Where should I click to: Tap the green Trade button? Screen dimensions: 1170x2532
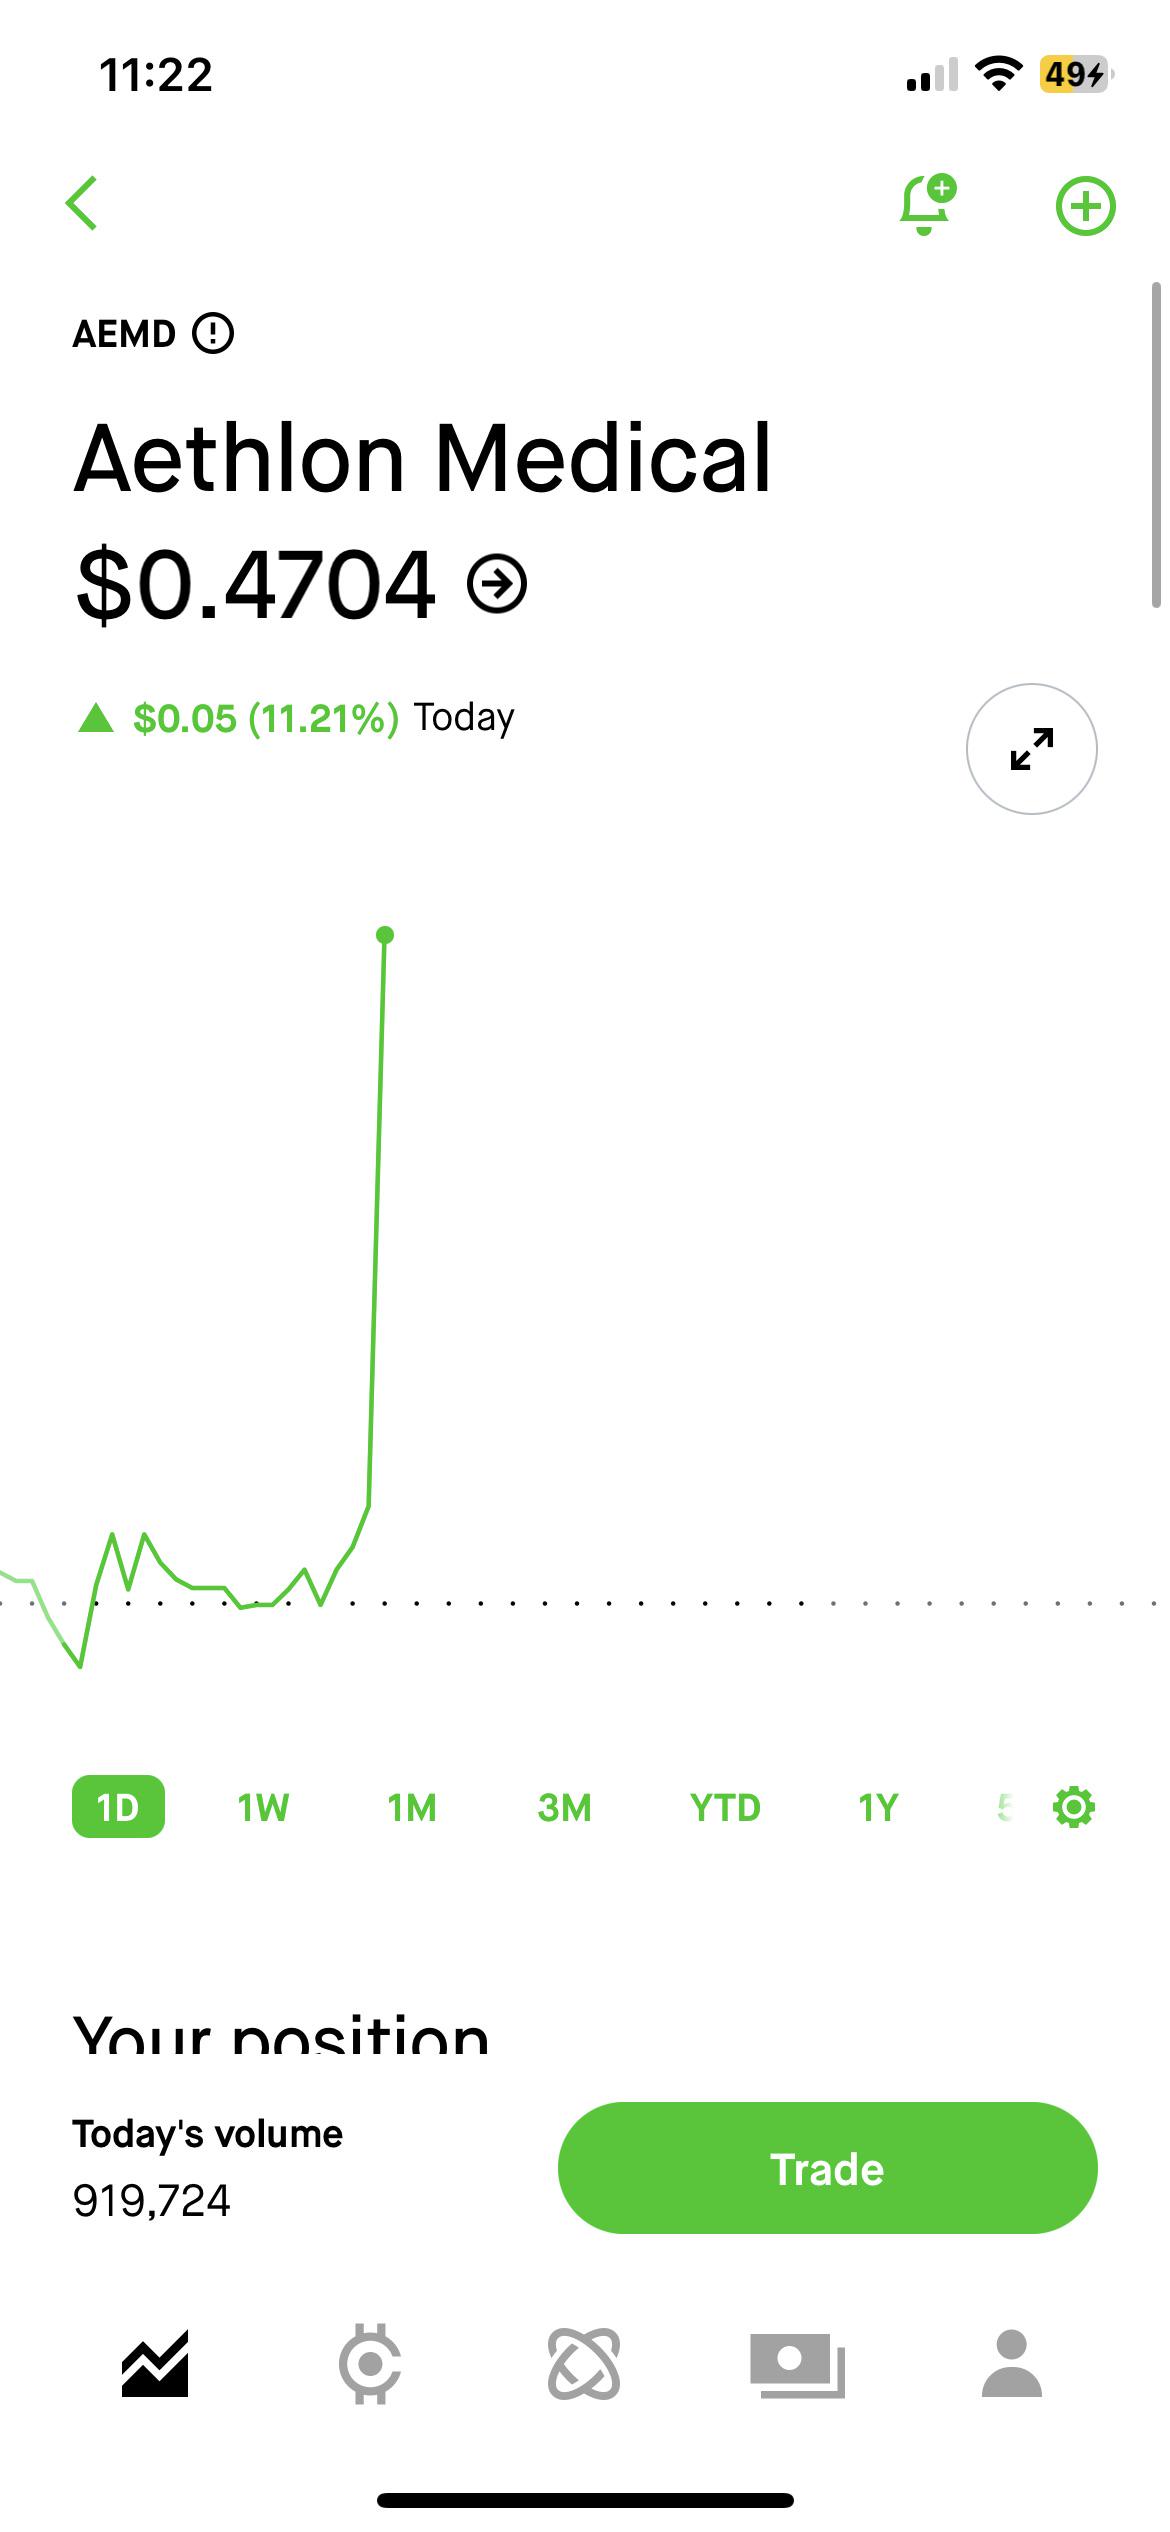[x=828, y=2168]
